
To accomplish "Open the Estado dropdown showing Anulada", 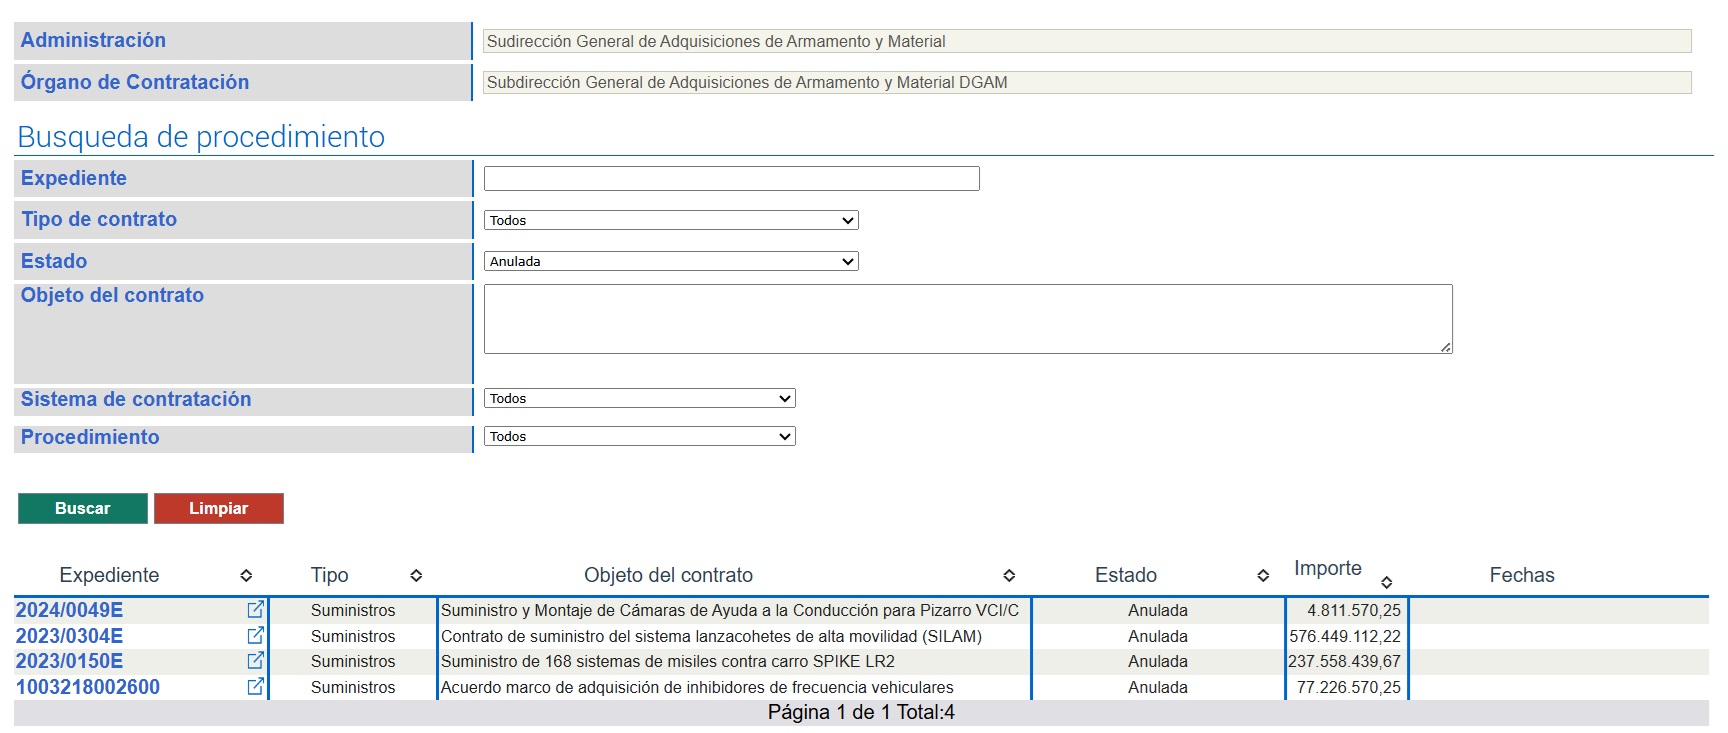I will pos(670,261).
